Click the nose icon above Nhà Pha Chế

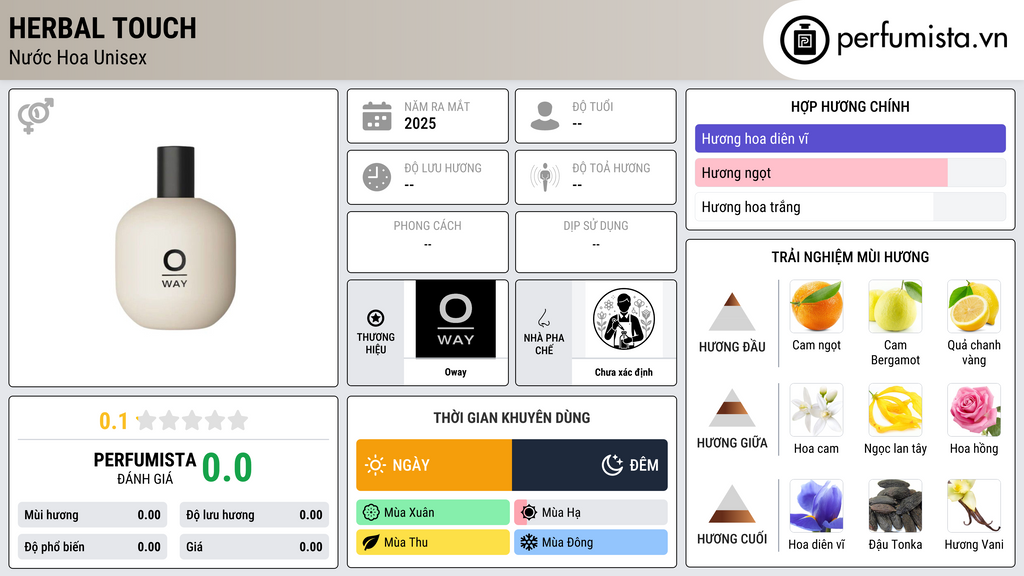pyautogui.click(x=543, y=318)
